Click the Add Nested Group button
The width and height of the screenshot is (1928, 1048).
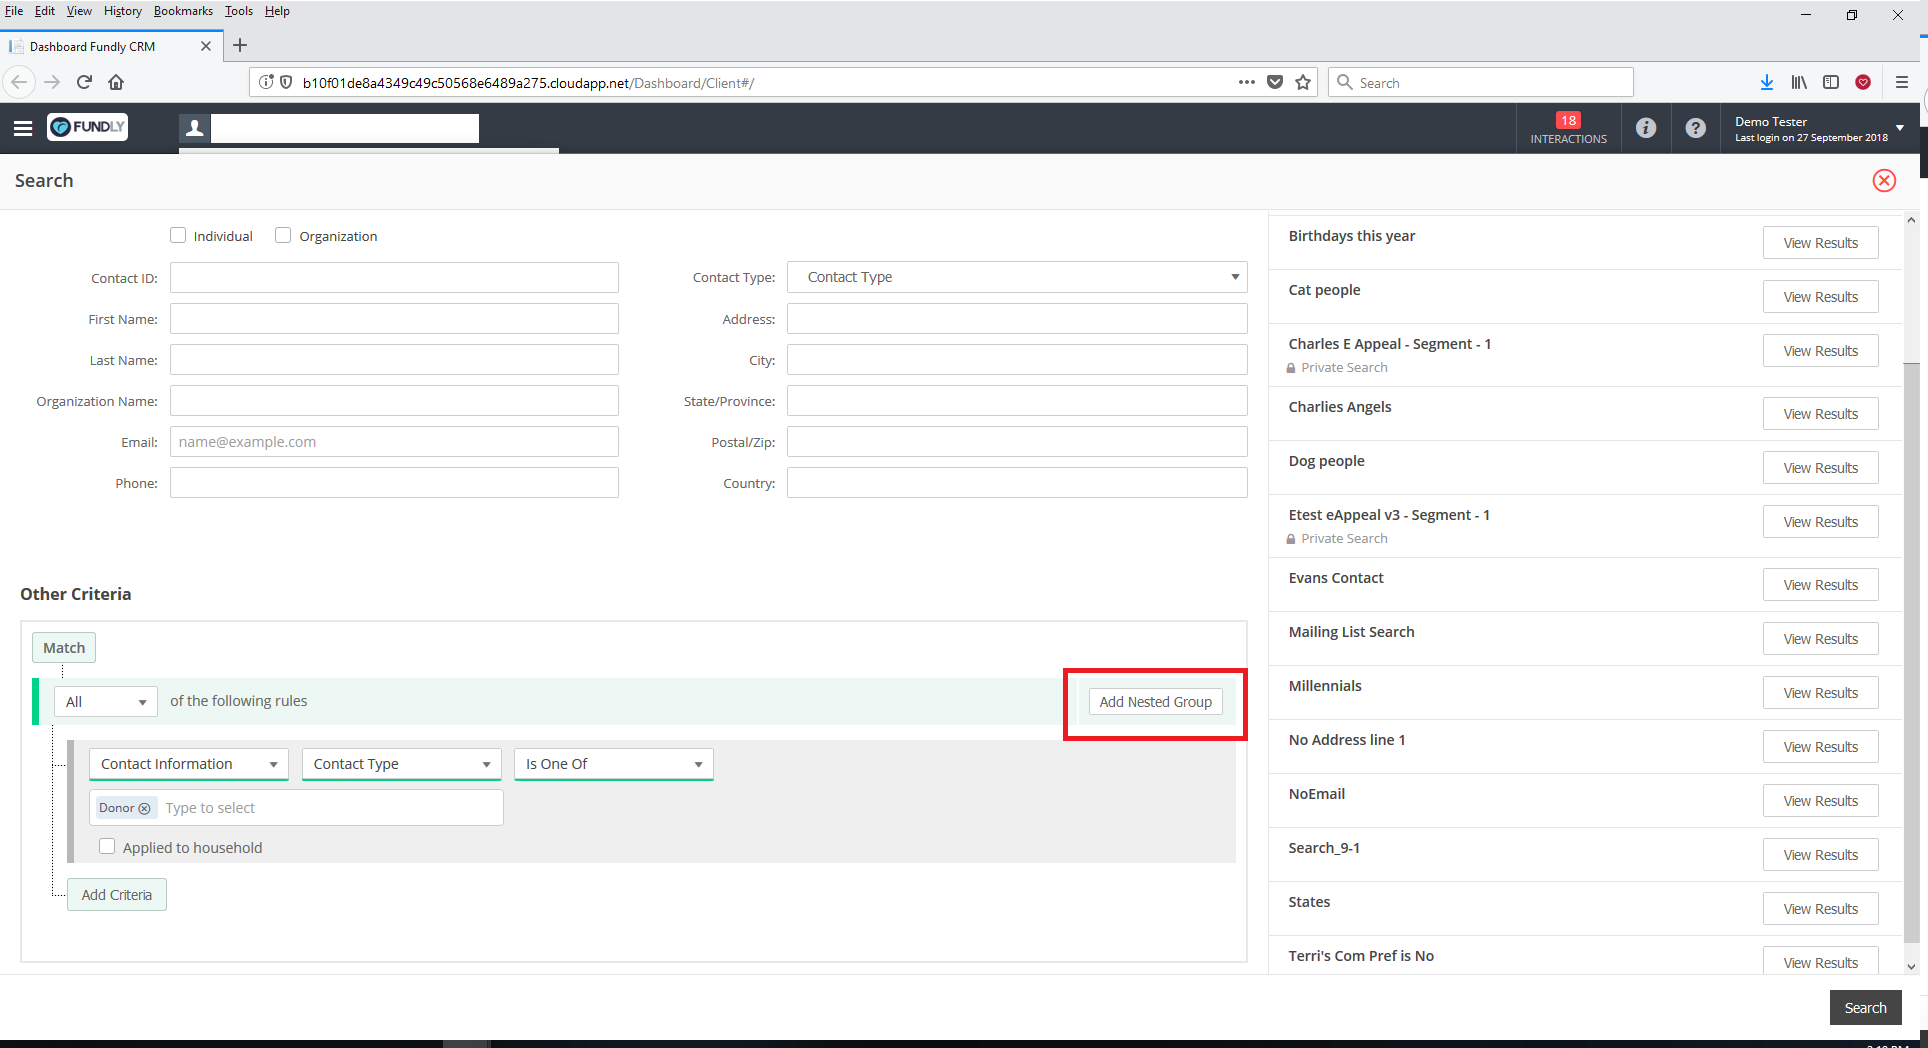coord(1155,702)
